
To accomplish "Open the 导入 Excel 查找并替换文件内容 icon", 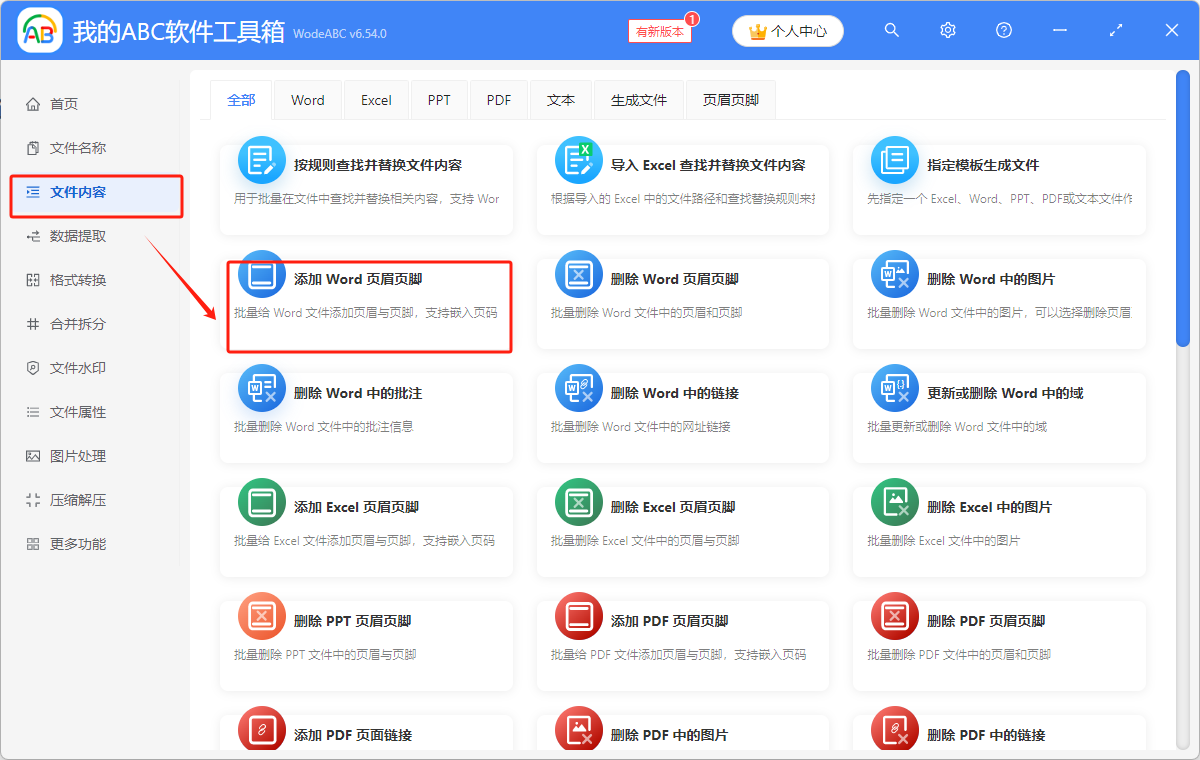I will click(579, 161).
